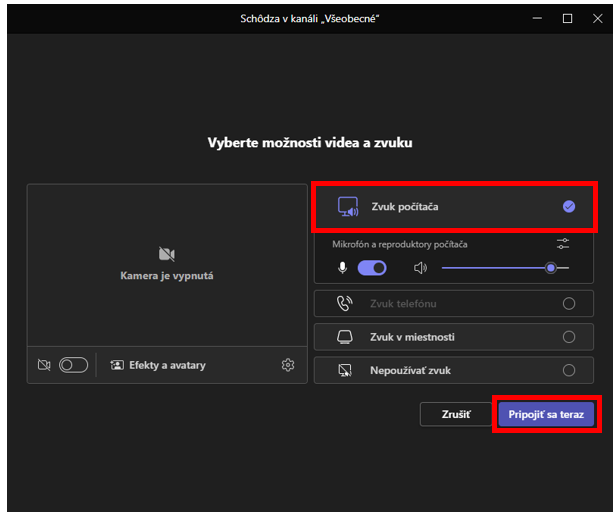615x515 pixels.
Task: Select the Zvuk počítača option
Action: coord(454,207)
